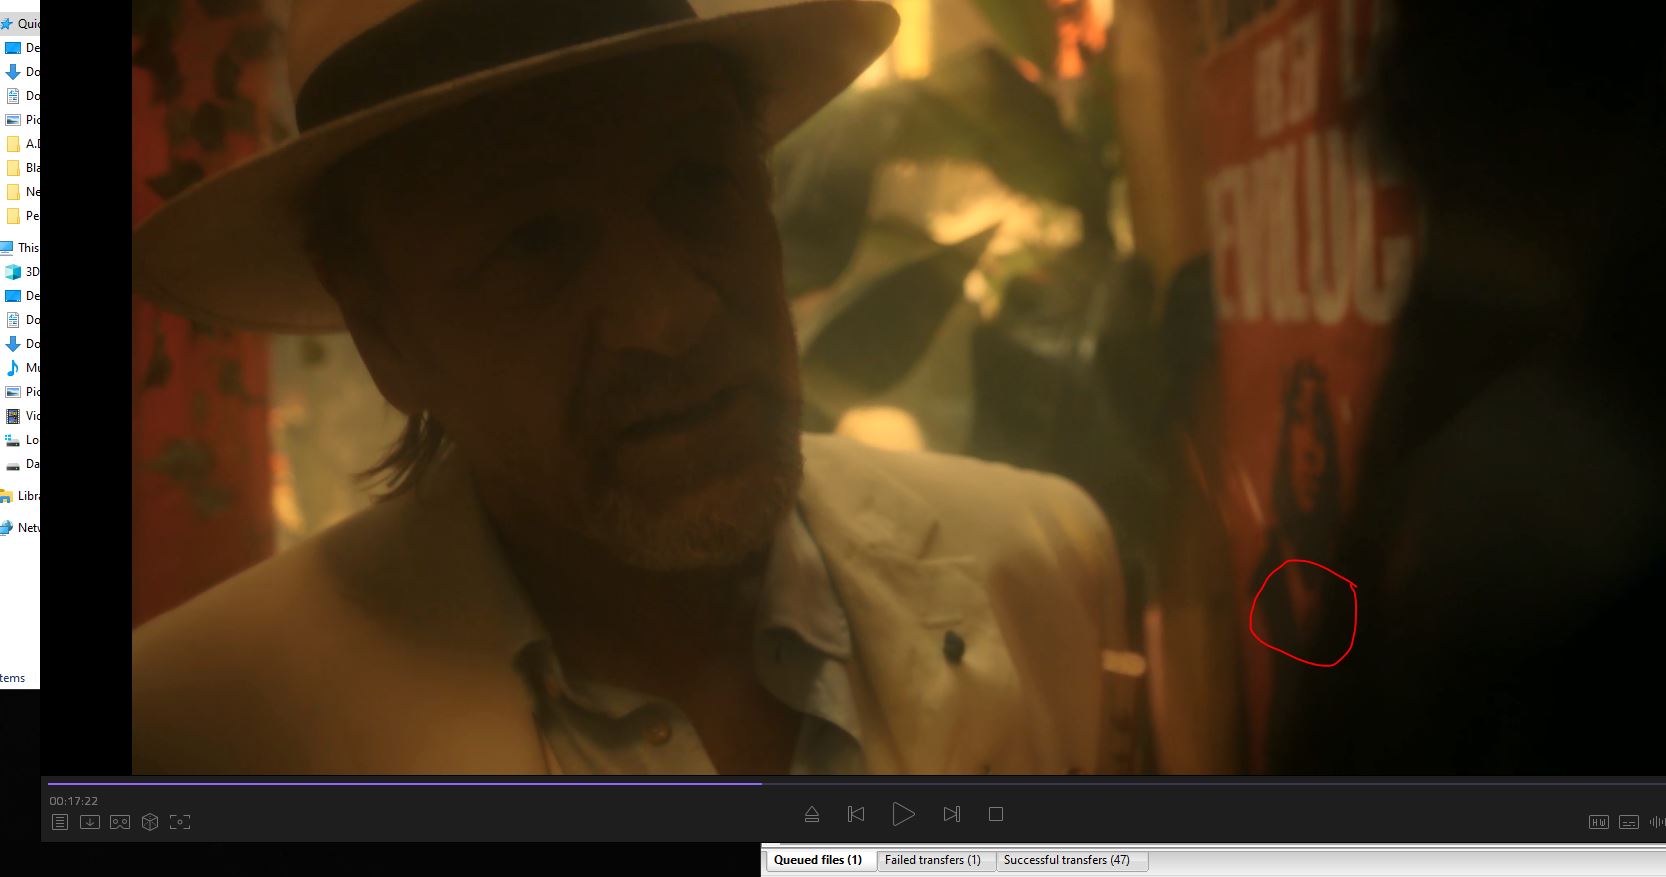
Task: Click the 3D cube icon
Action: (150, 822)
